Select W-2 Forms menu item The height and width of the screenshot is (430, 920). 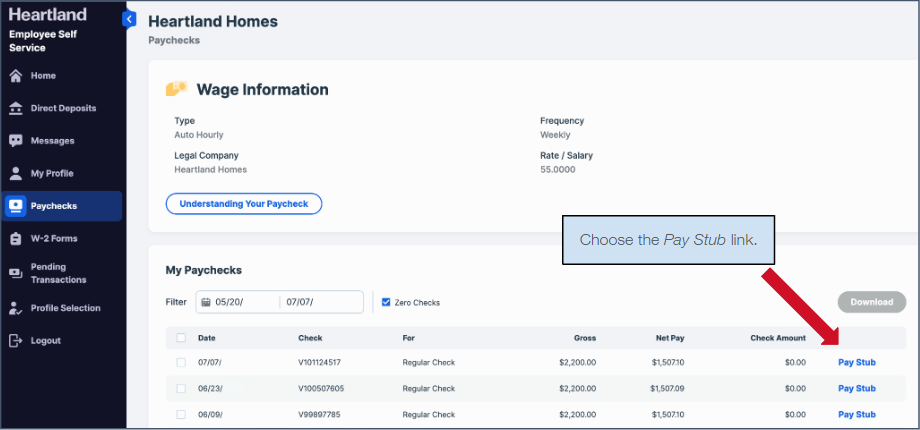pyautogui.click(x=54, y=239)
